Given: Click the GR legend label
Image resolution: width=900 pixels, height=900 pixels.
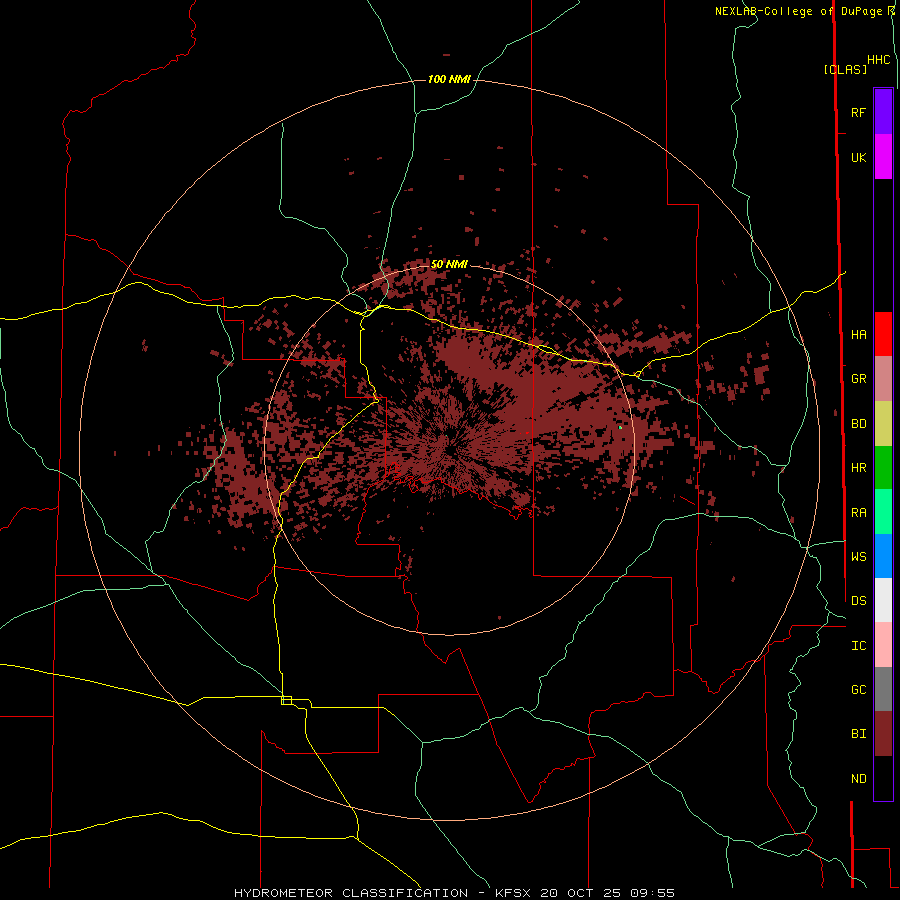Looking at the screenshot, I should pyautogui.click(x=858, y=379).
